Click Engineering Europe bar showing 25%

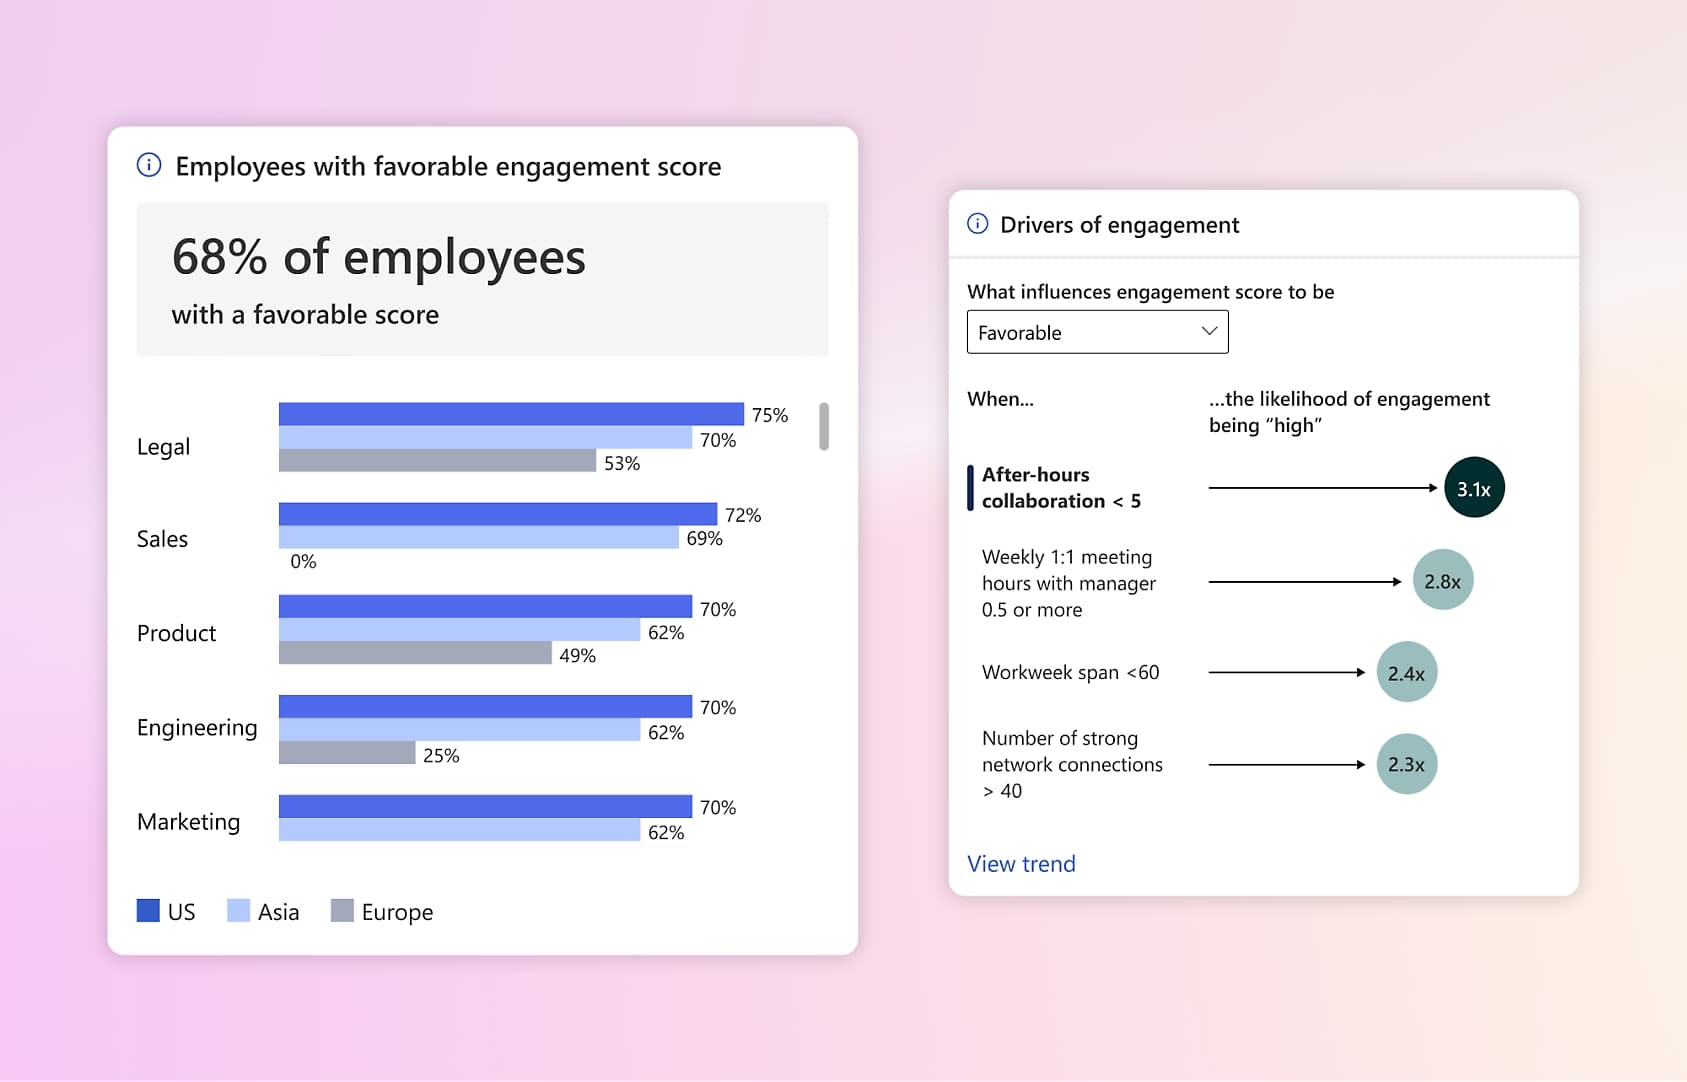(346, 753)
